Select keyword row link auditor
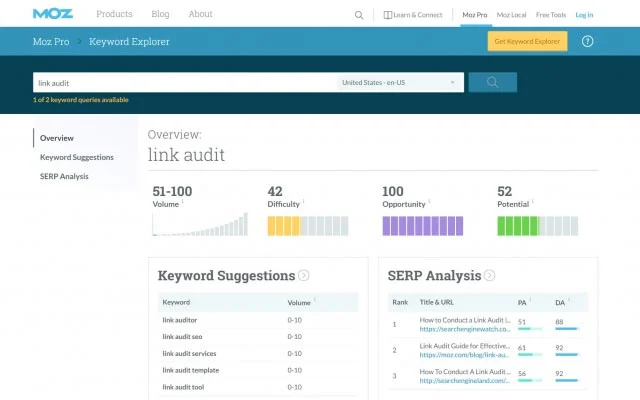 (x=258, y=320)
